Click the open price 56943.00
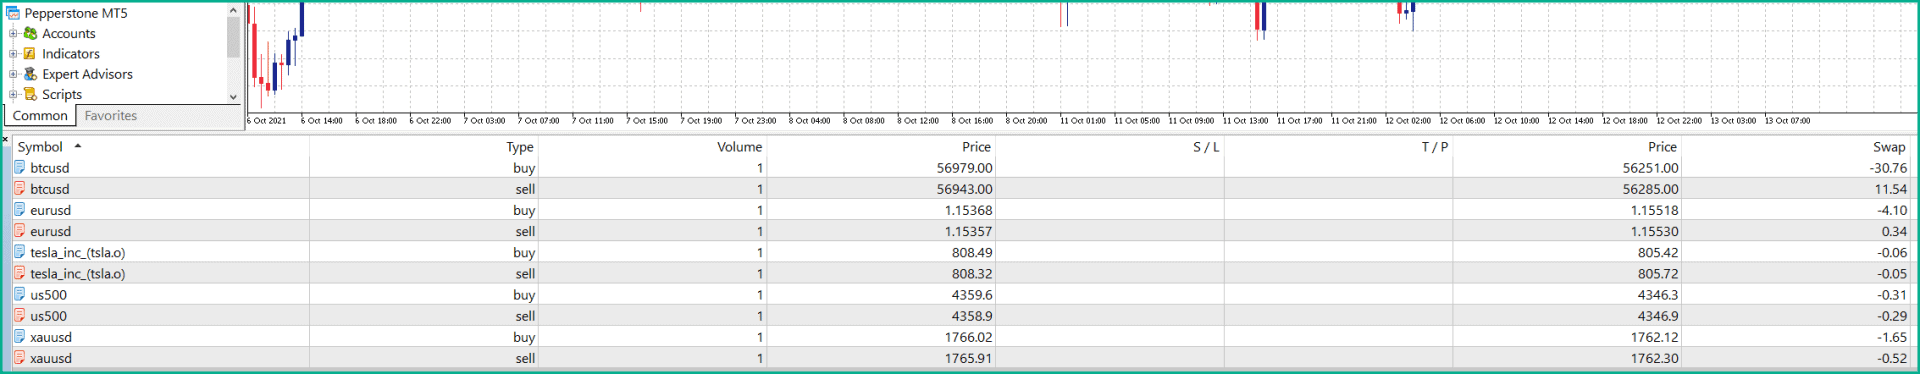 tap(964, 189)
